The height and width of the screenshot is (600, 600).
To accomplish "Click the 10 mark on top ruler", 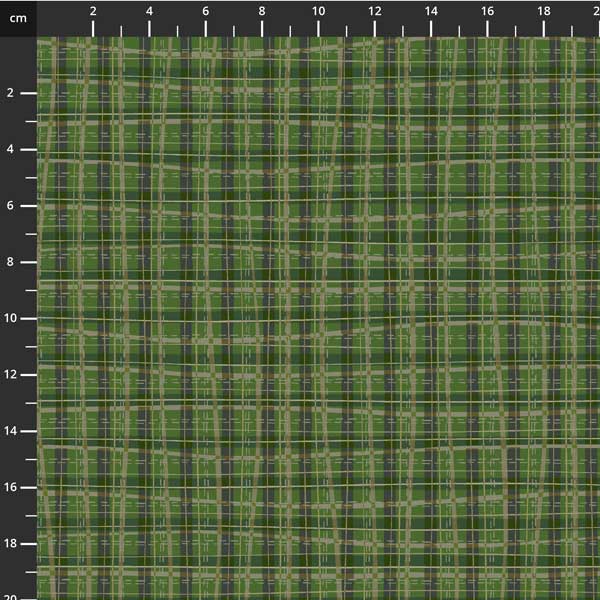I will coord(318,12).
